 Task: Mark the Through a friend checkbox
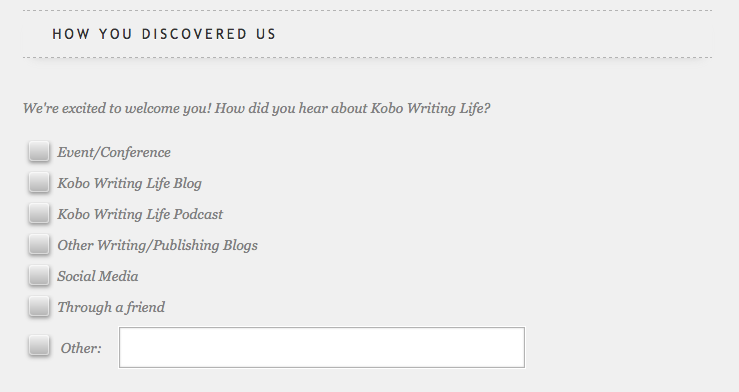(39, 307)
